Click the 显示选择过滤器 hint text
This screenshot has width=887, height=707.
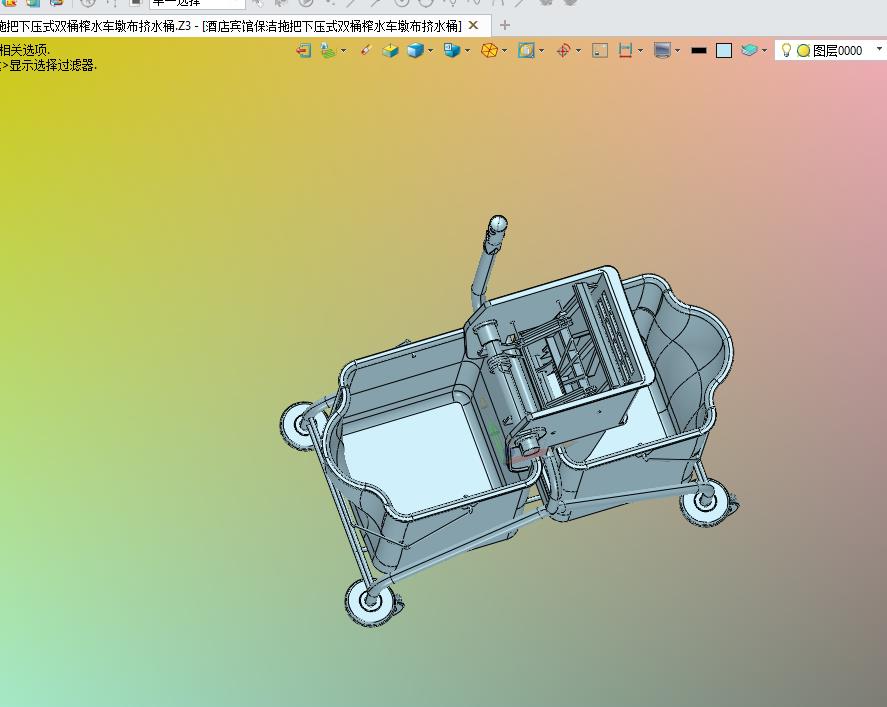tap(53, 66)
